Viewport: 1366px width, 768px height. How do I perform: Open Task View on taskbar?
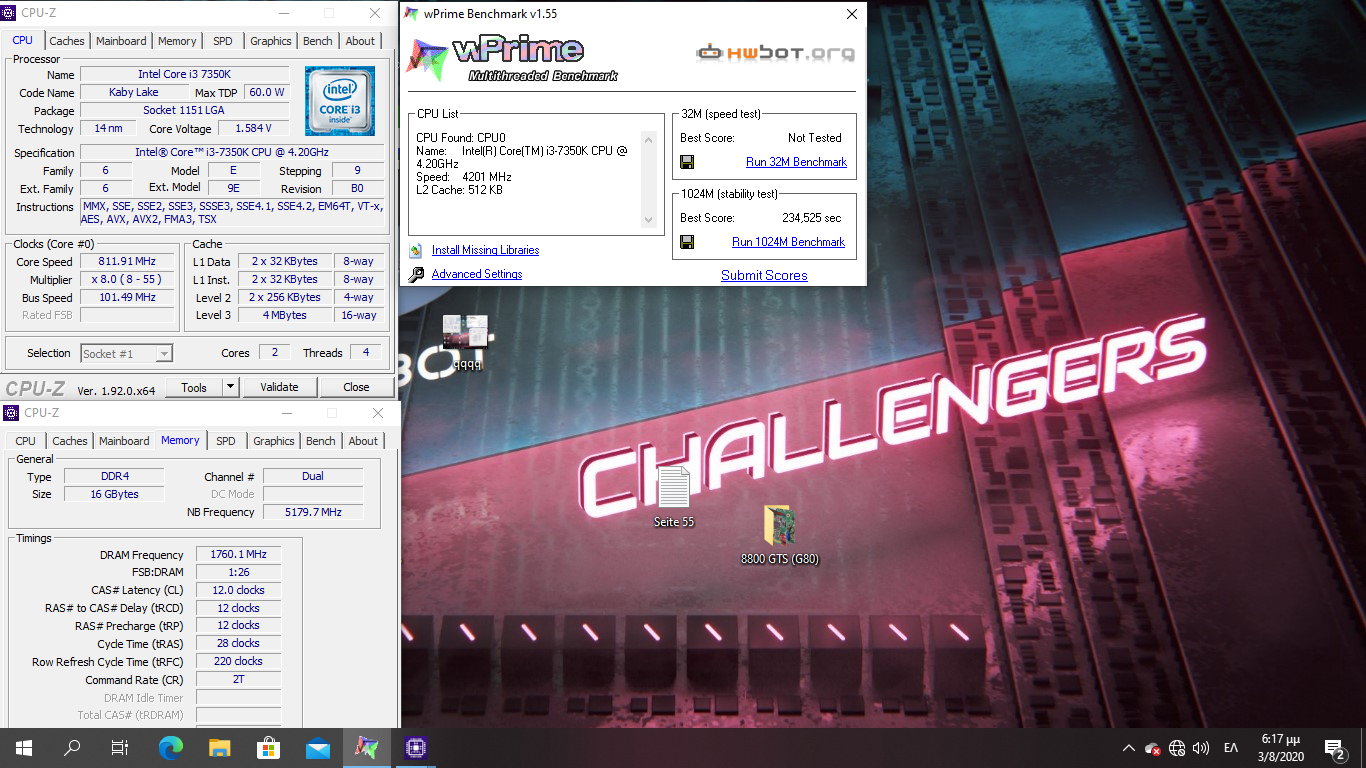(120, 747)
